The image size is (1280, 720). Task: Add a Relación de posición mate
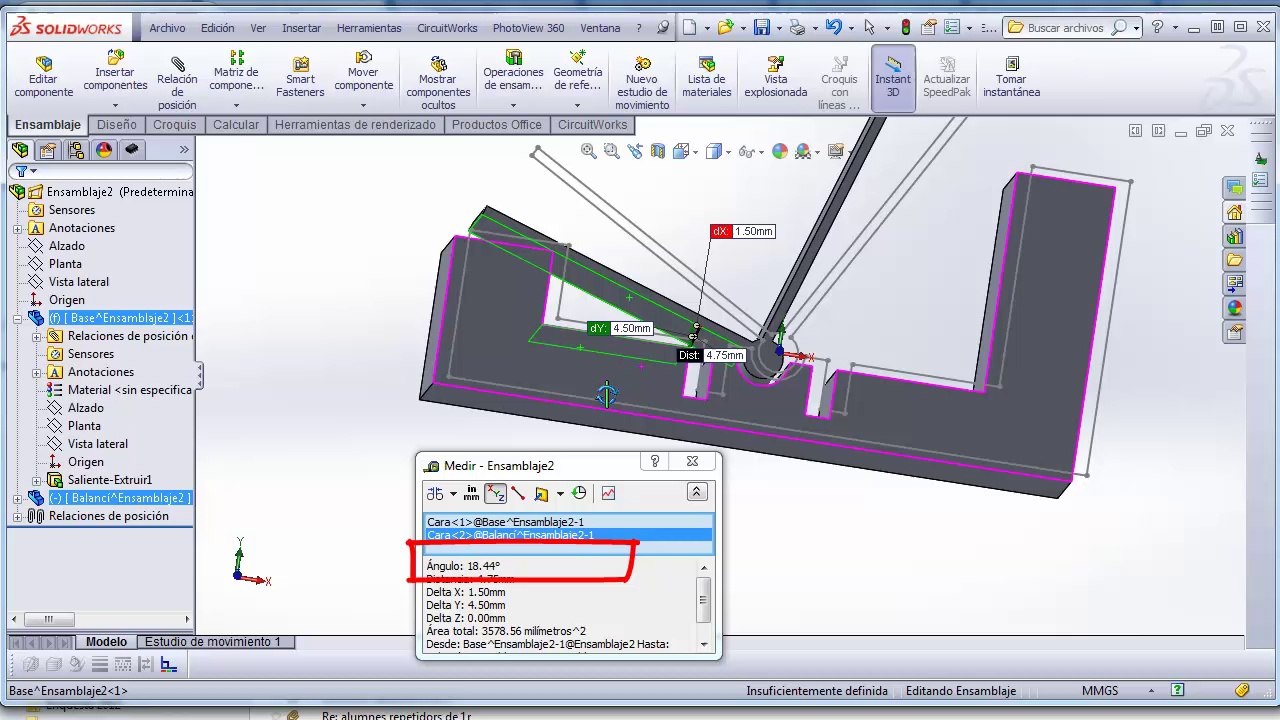(177, 80)
